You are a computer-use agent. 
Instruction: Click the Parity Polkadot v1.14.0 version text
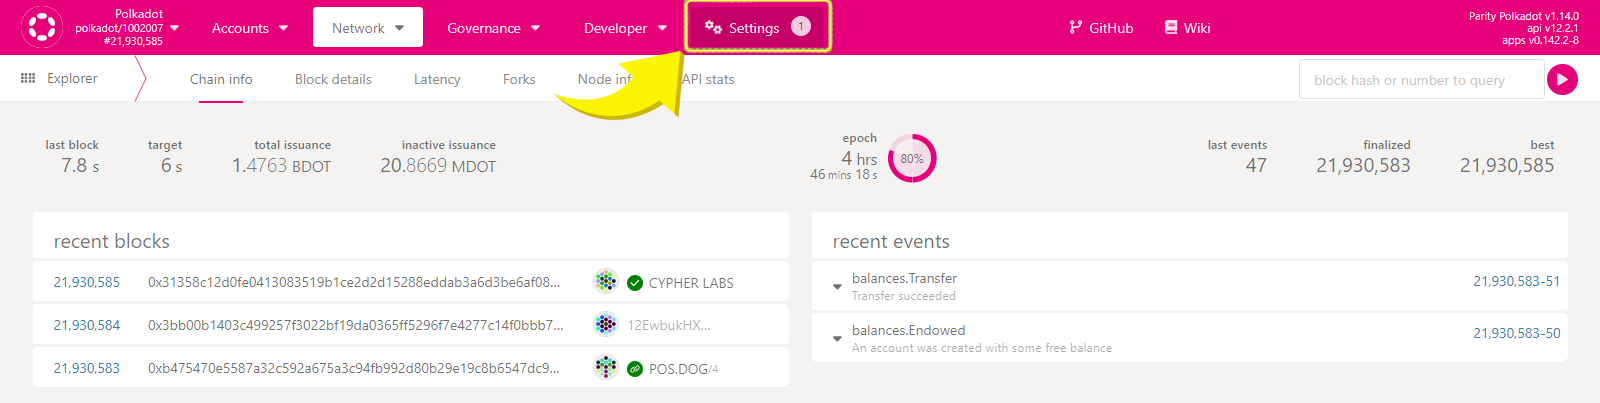(x=1524, y=16)
